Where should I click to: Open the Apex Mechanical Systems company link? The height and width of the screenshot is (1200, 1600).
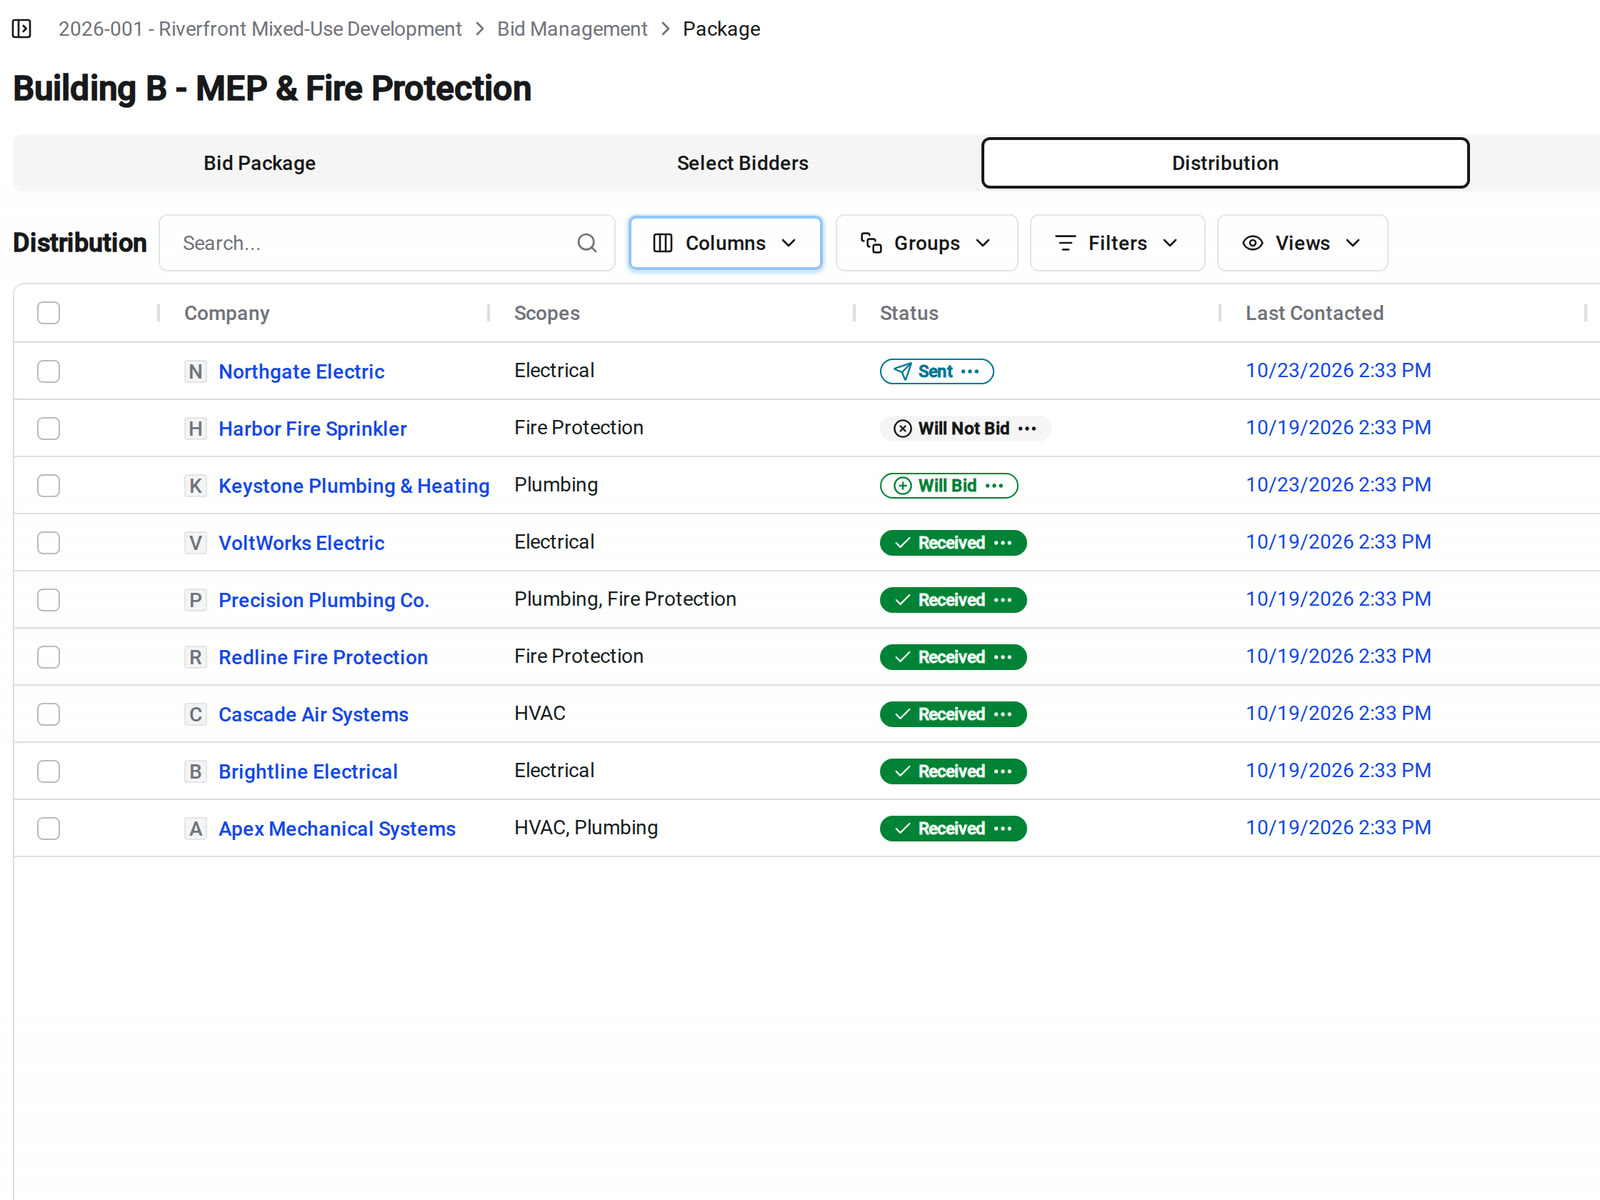point(337,829)
